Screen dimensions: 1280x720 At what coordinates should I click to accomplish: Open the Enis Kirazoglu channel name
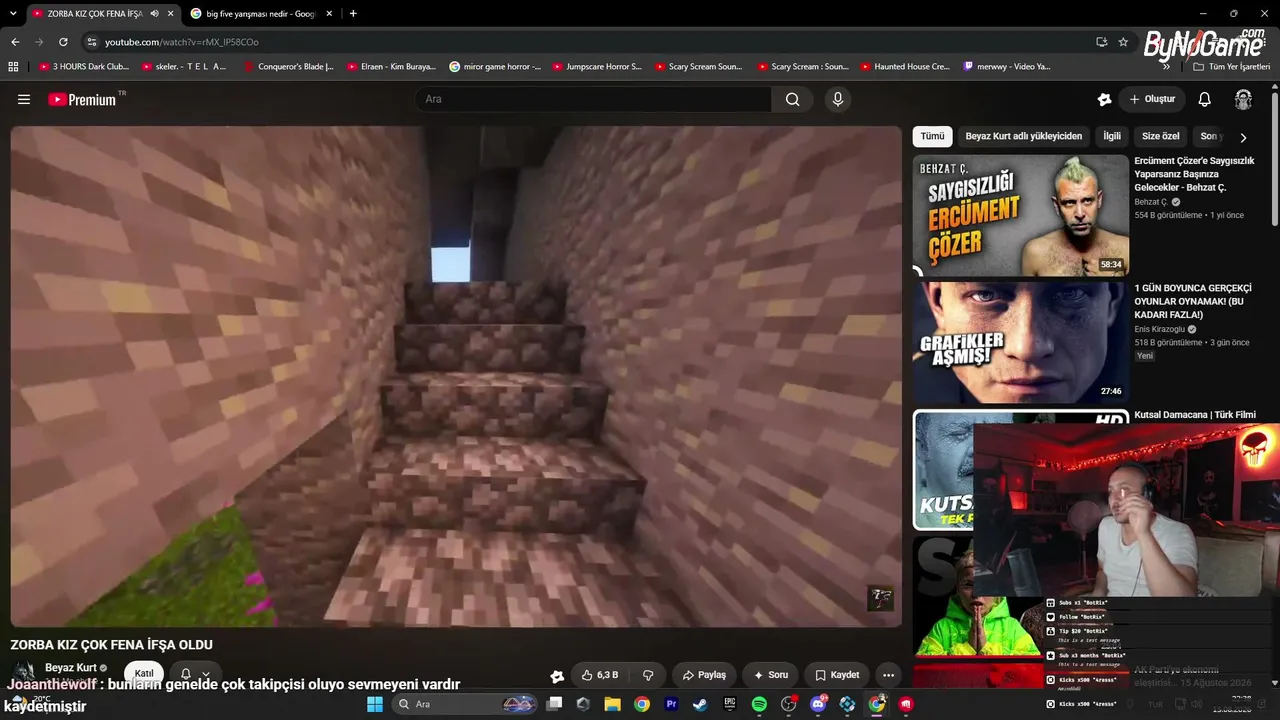pyautogui.click(x=1160, y=329)
